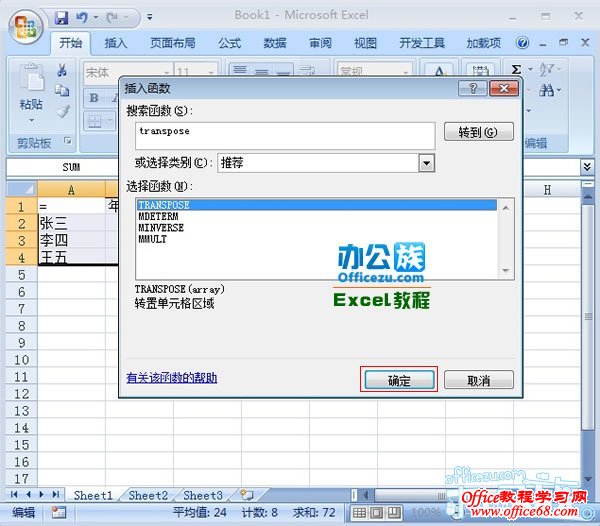The image size is (600, 526).
Task: Go to first sheet navigation arrow
Action: pos(15,495)
